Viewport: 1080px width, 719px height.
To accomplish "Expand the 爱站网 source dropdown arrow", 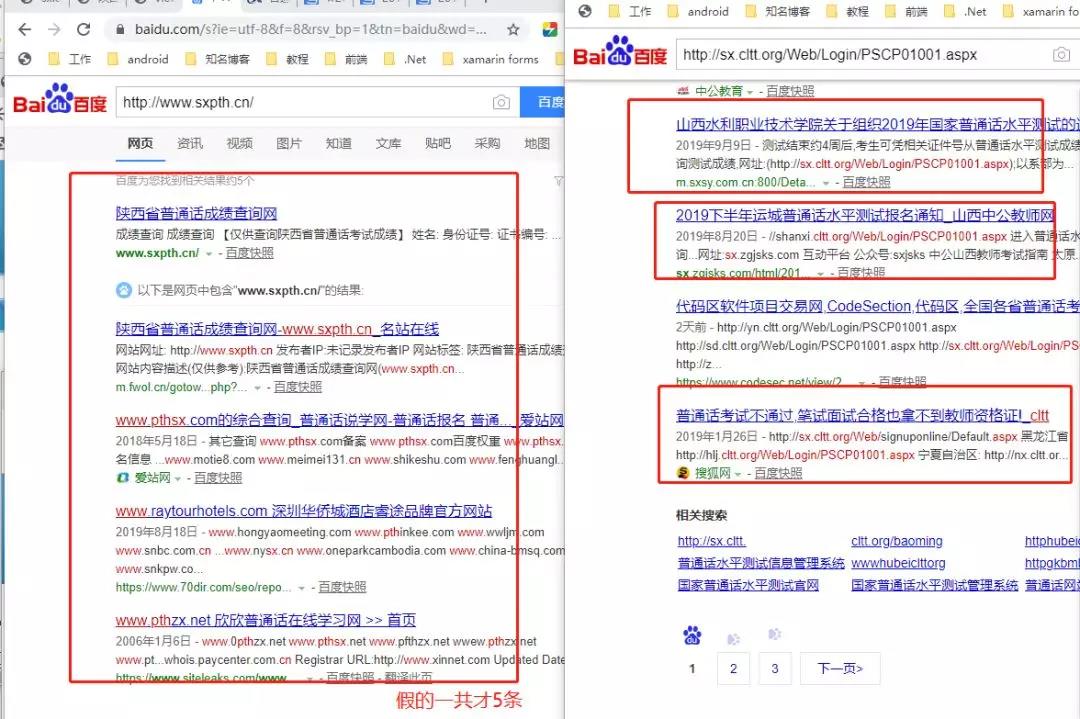I will tap(178, 479).
